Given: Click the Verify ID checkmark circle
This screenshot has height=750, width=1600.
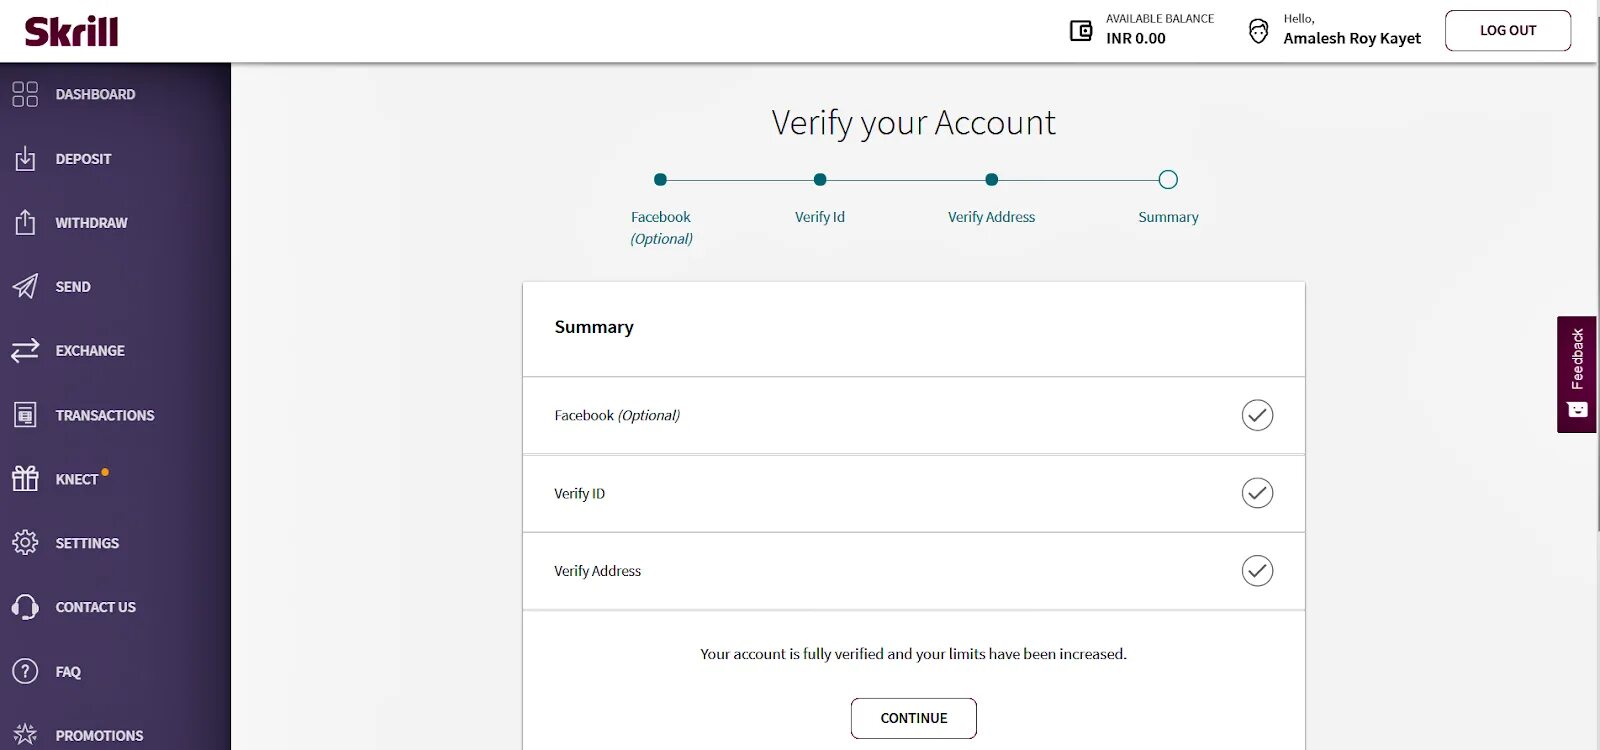Looking at the screenshot, I should coord(1257,493).
